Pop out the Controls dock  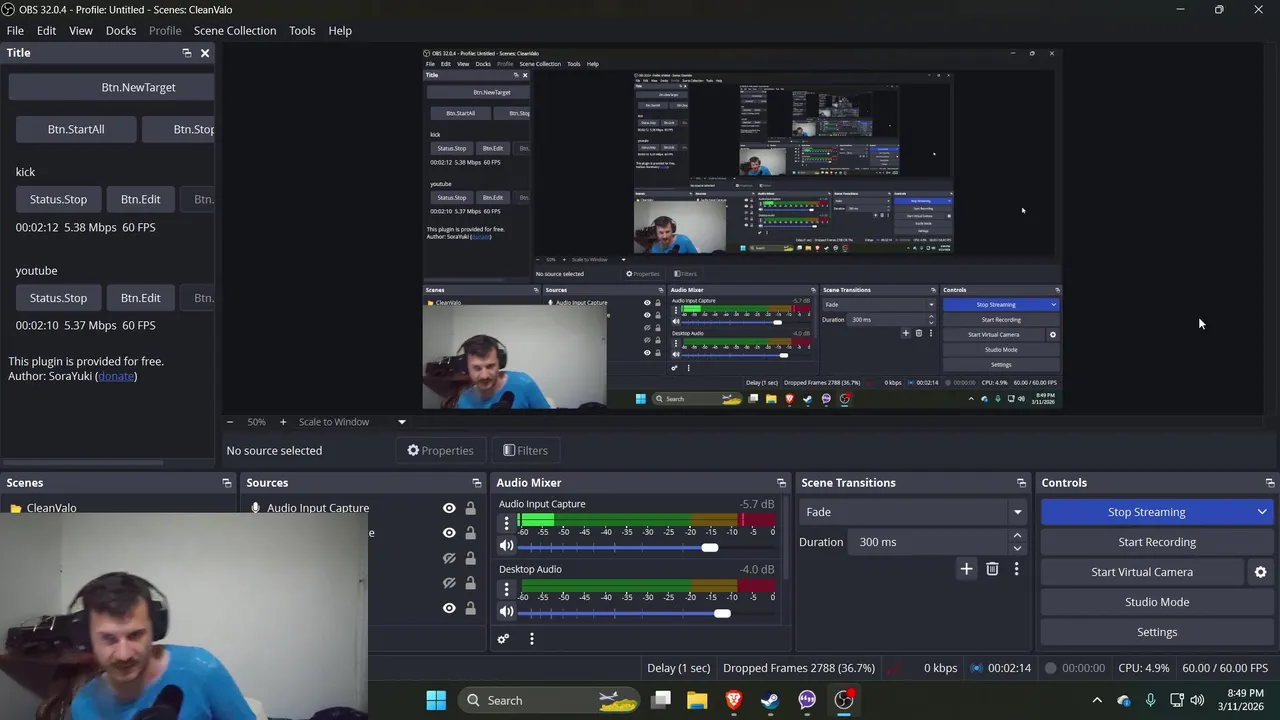coord(1270,483)
